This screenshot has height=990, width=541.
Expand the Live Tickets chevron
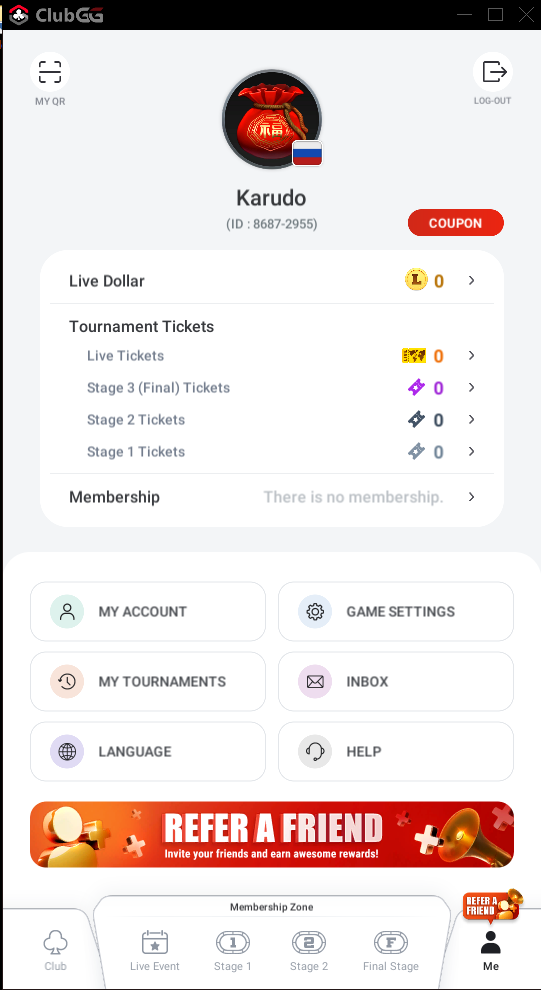coord(472,355)
